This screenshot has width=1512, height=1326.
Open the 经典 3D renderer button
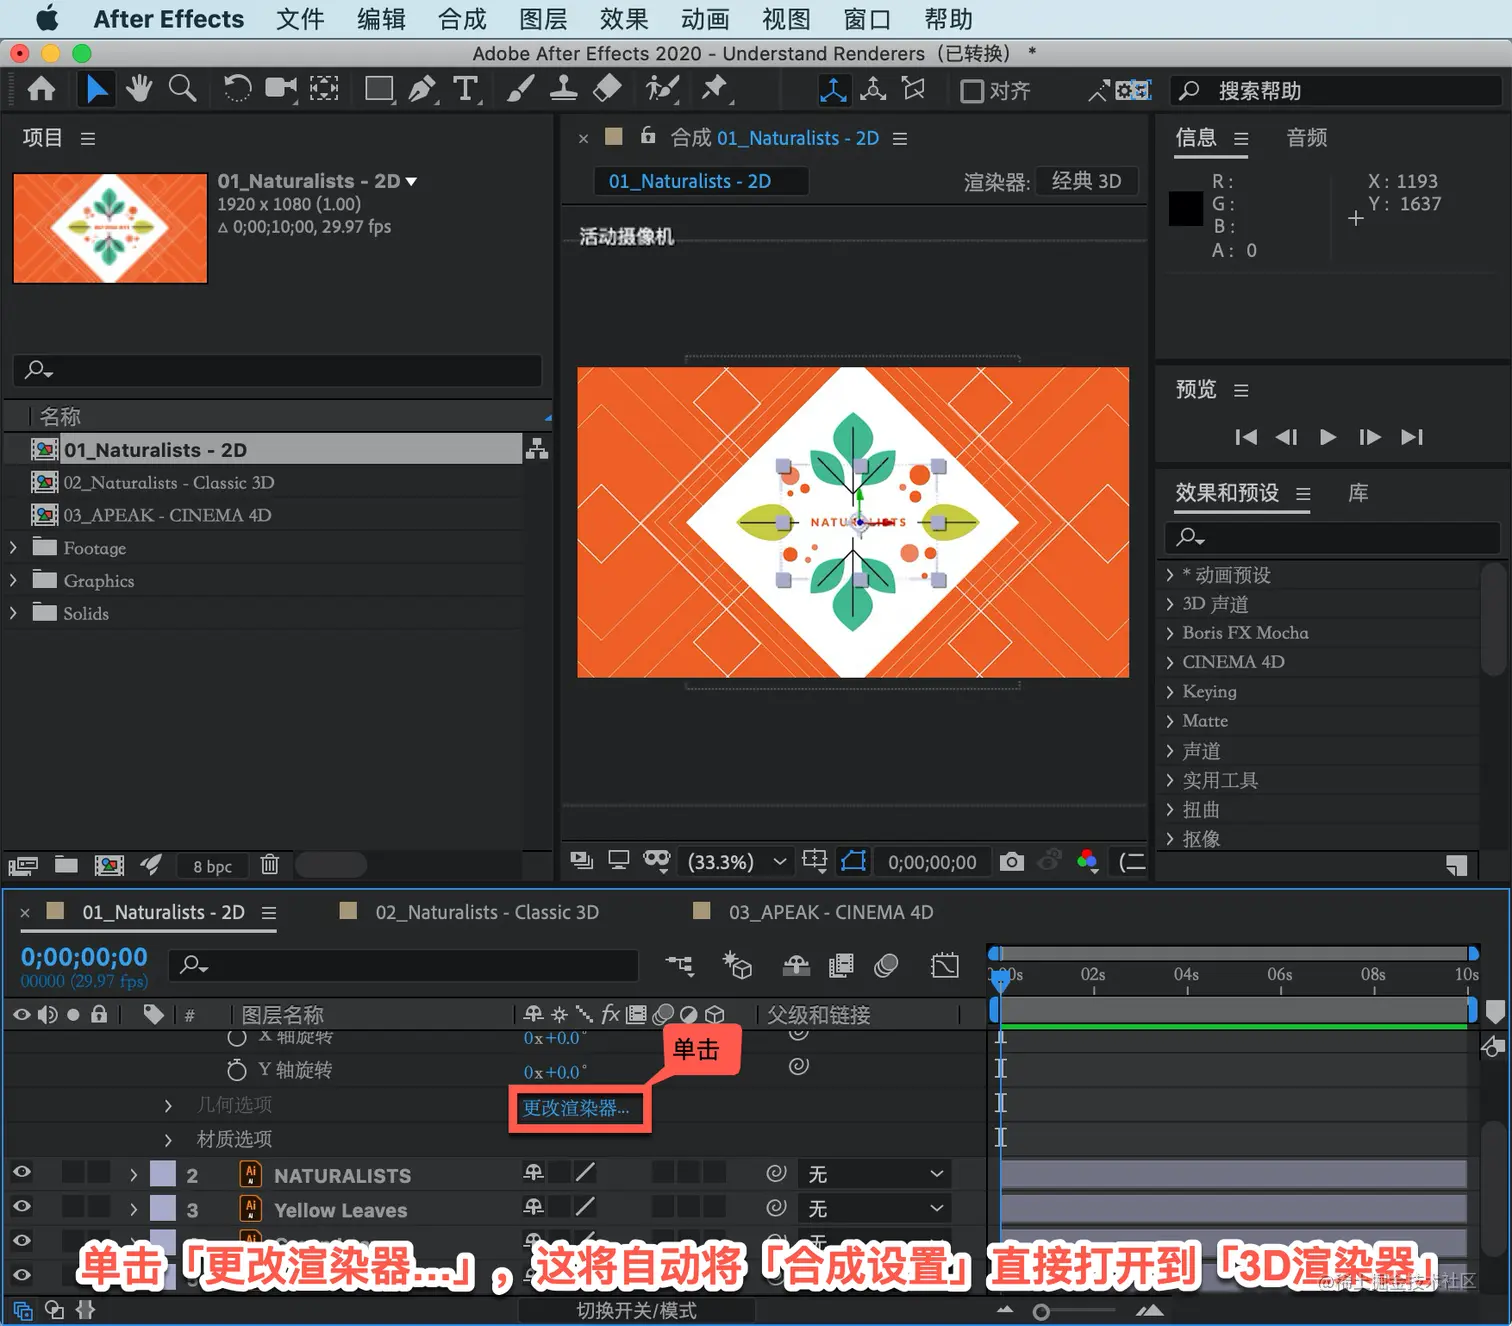[1086, 181]
